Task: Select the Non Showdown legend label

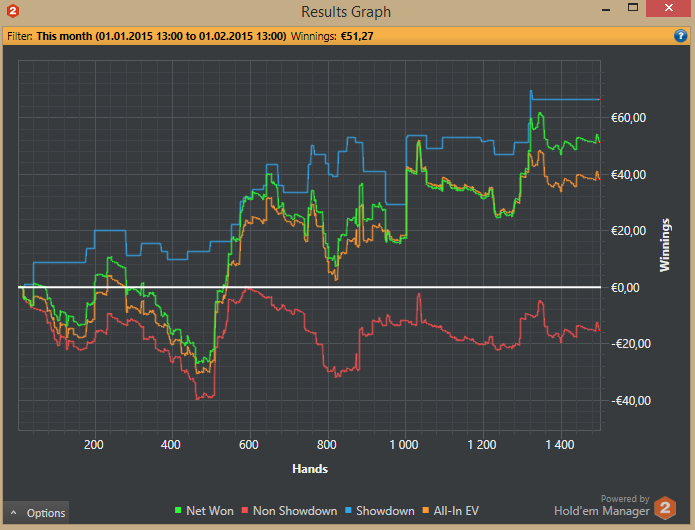Action: tap(295, 511)
